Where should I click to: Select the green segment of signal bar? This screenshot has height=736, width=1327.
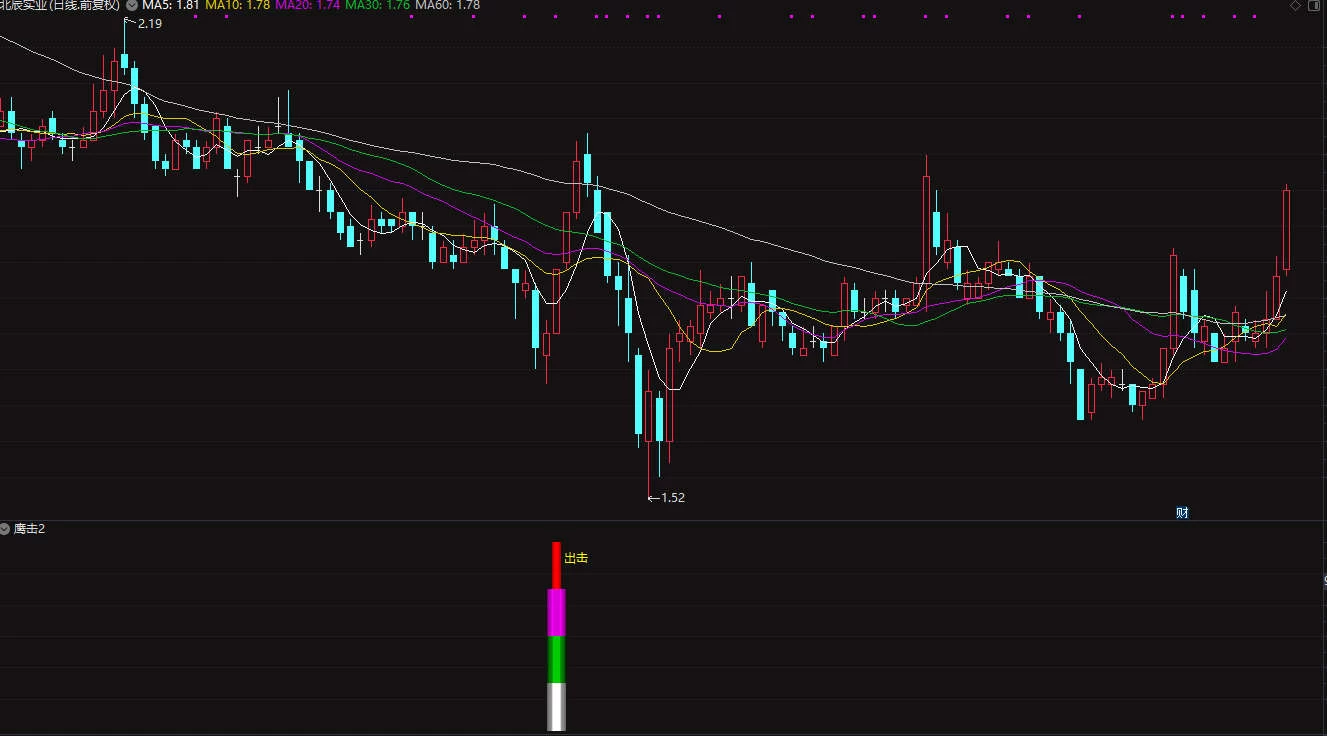[x=556, y=660]
